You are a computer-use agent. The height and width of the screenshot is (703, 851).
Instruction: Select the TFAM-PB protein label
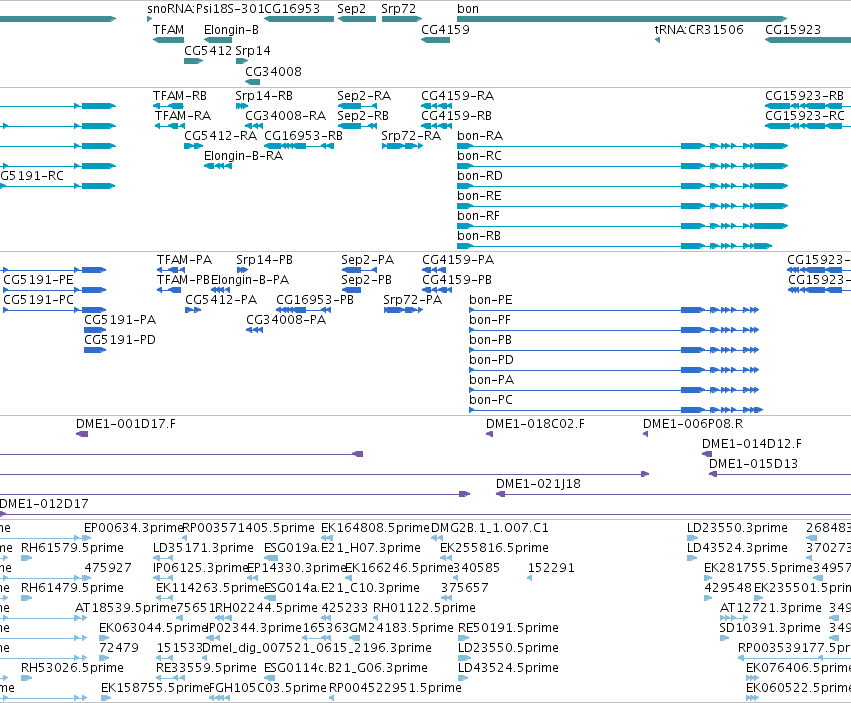[183, 280]
